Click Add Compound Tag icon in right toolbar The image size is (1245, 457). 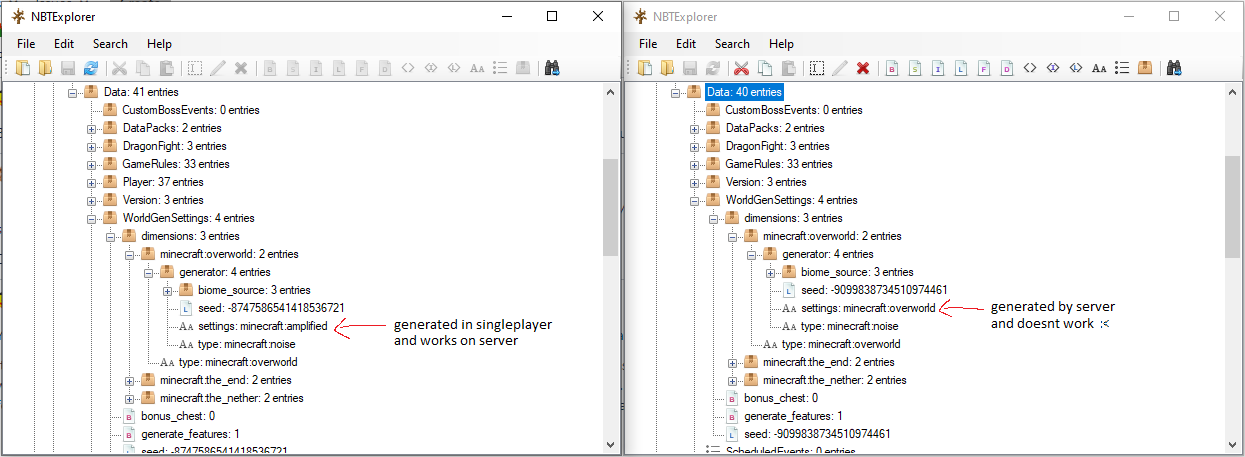click(x=1145, y=68)
